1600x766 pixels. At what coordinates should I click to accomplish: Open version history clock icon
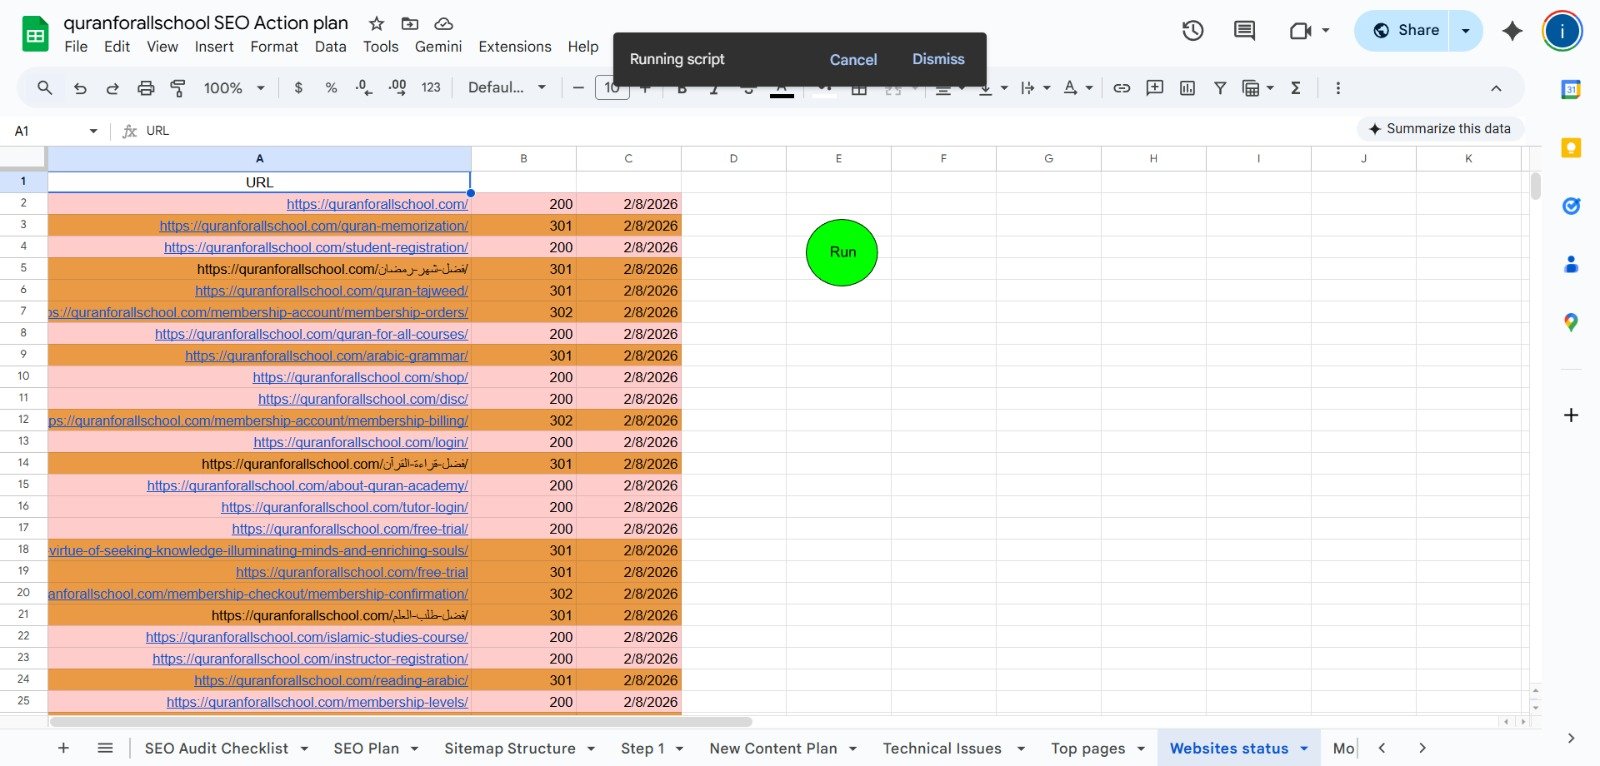coord(1192,31)
